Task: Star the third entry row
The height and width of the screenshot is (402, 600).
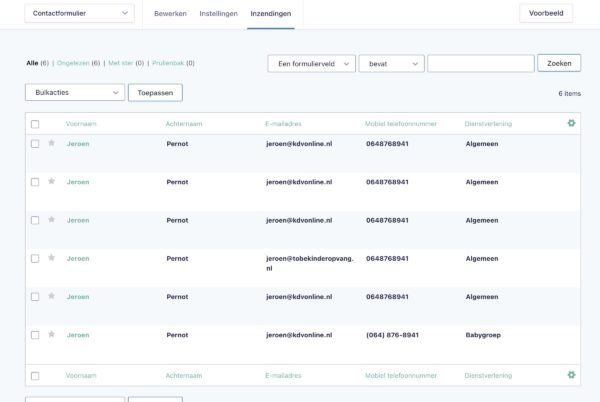Action: (x=51, y=219)
